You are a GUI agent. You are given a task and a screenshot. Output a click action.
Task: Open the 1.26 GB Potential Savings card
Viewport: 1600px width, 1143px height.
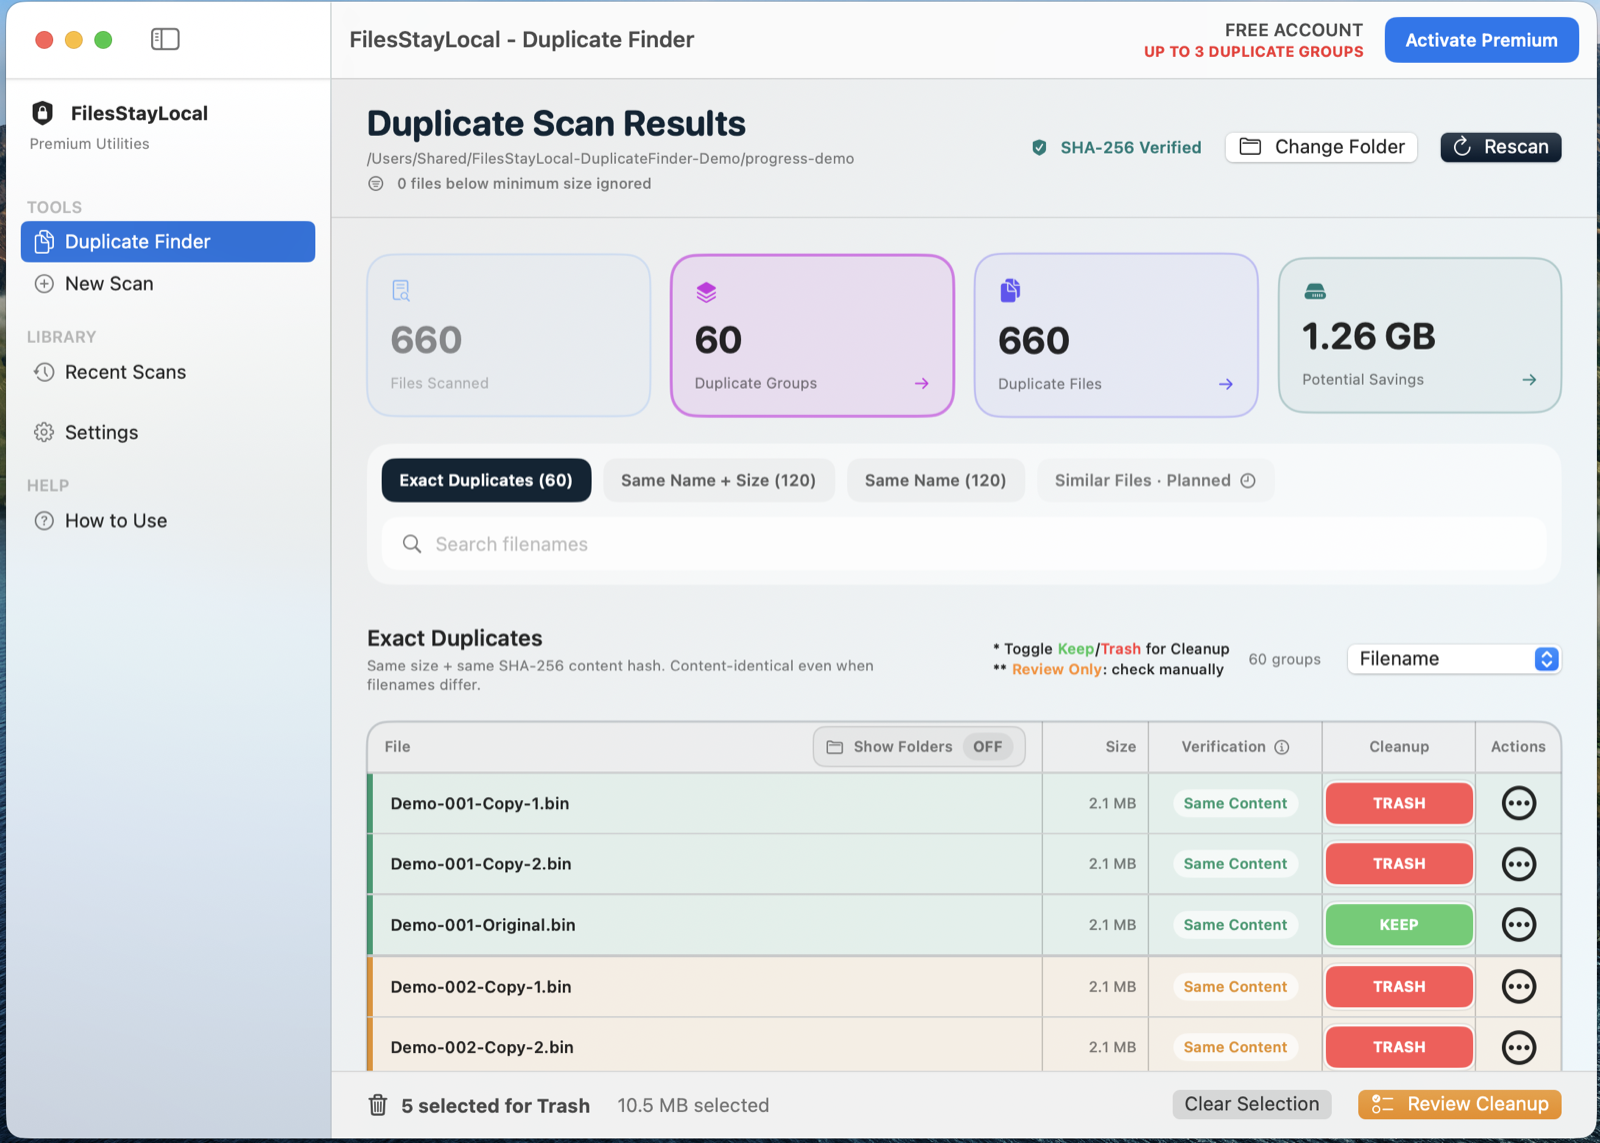point(1419,335)
